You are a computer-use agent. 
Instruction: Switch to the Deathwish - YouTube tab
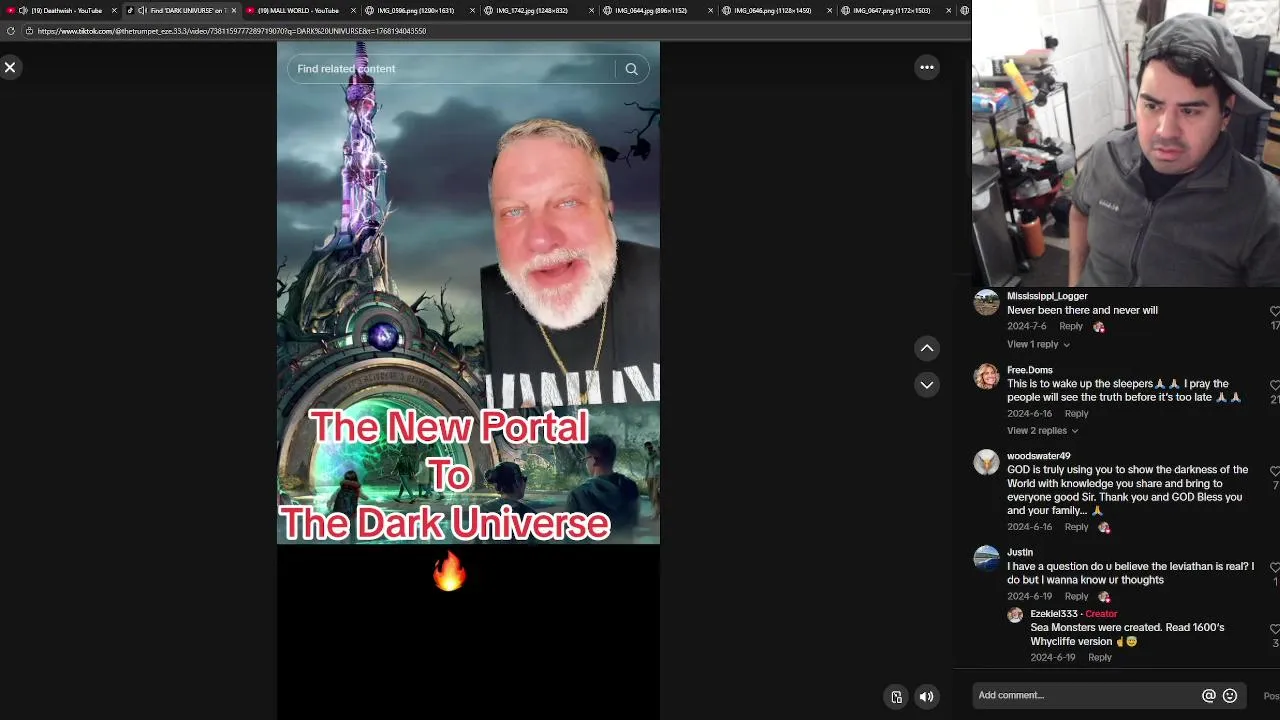(60, 10)
